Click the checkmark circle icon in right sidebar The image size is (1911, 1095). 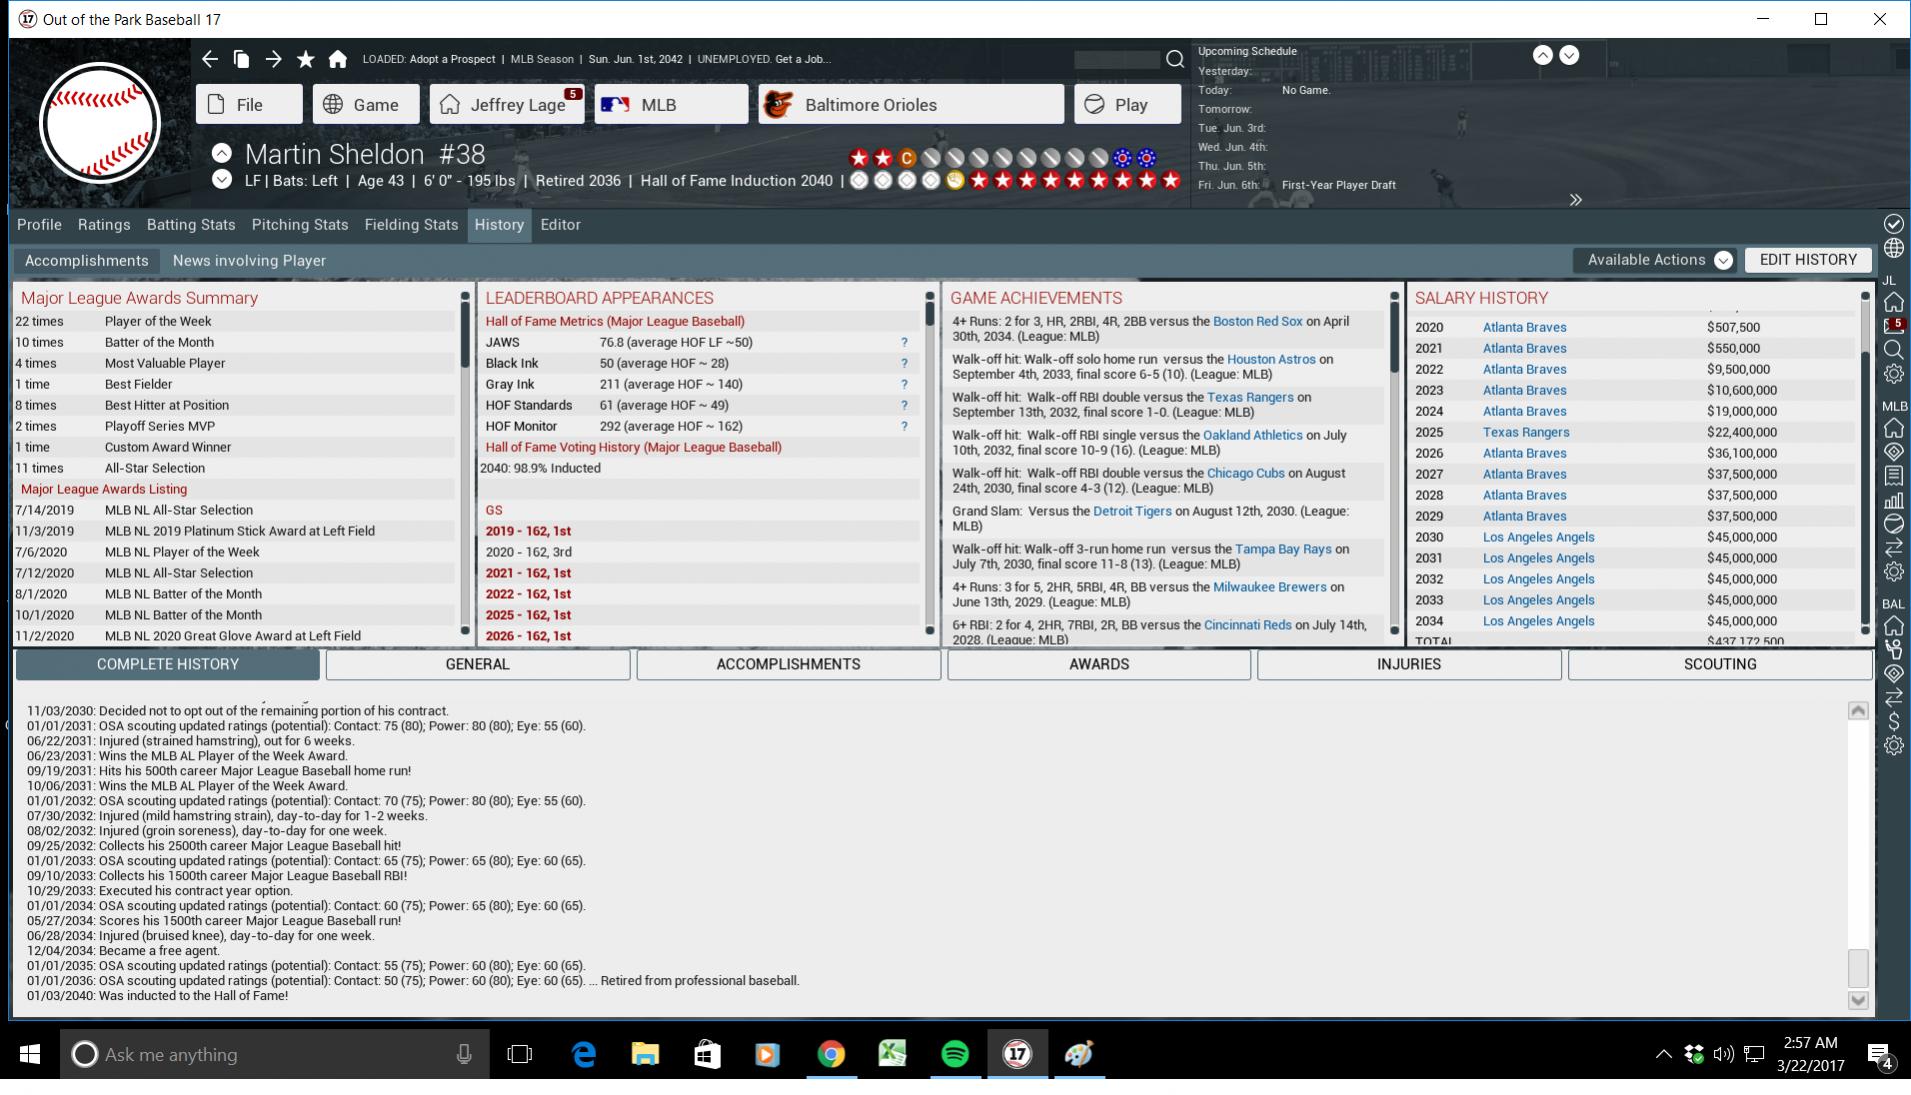[1893, 224]
